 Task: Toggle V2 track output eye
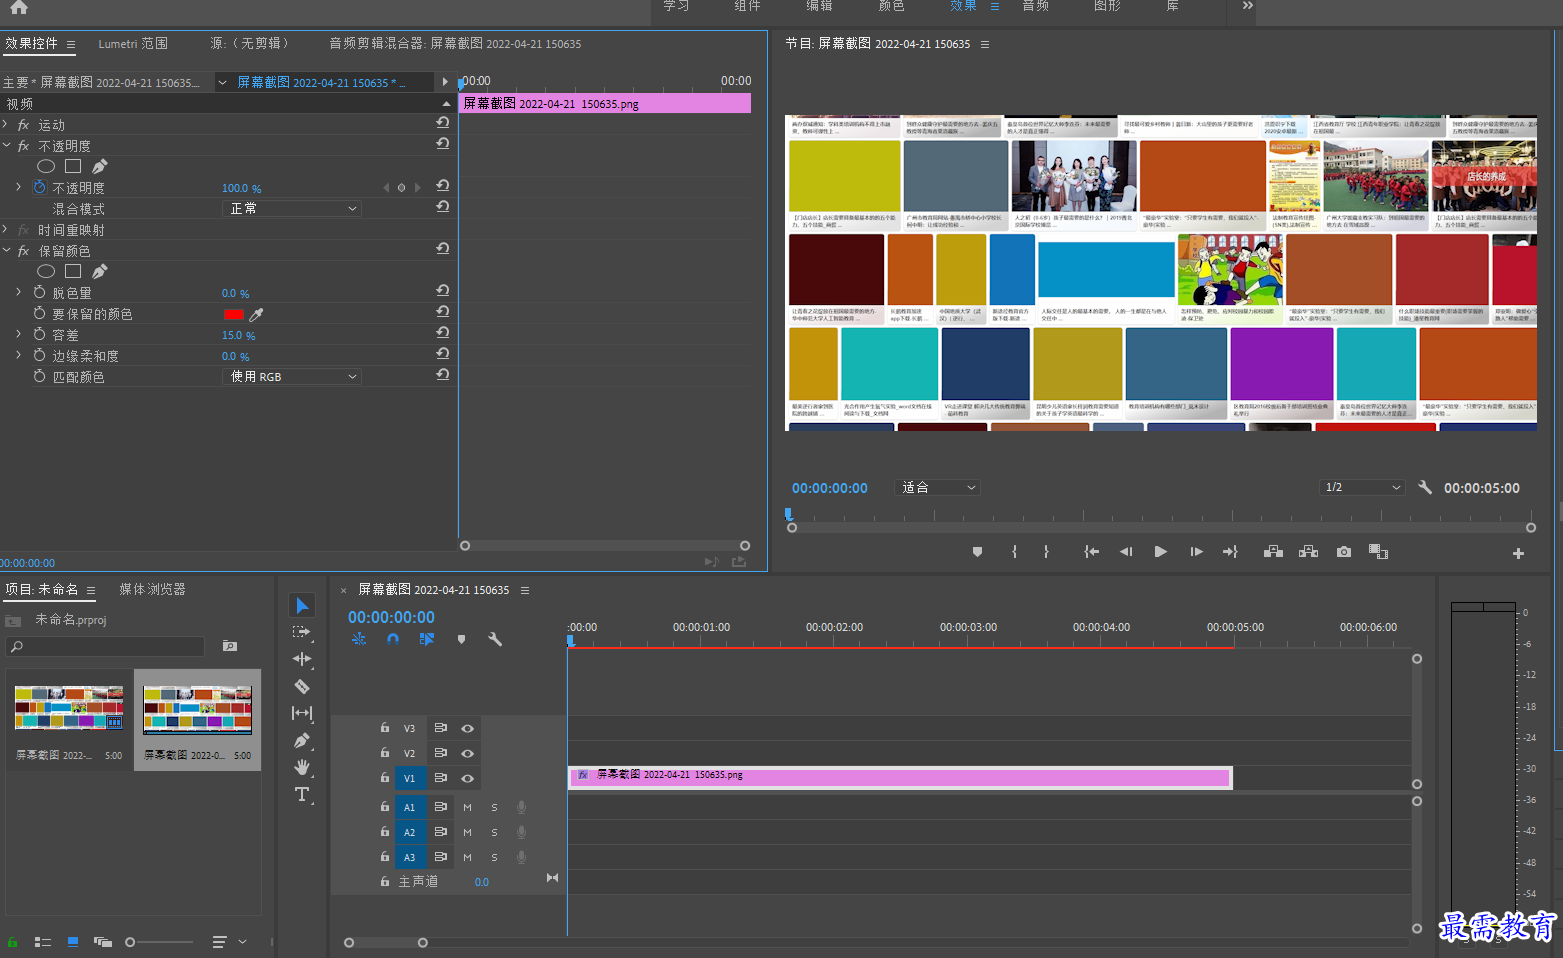(467, 753)
